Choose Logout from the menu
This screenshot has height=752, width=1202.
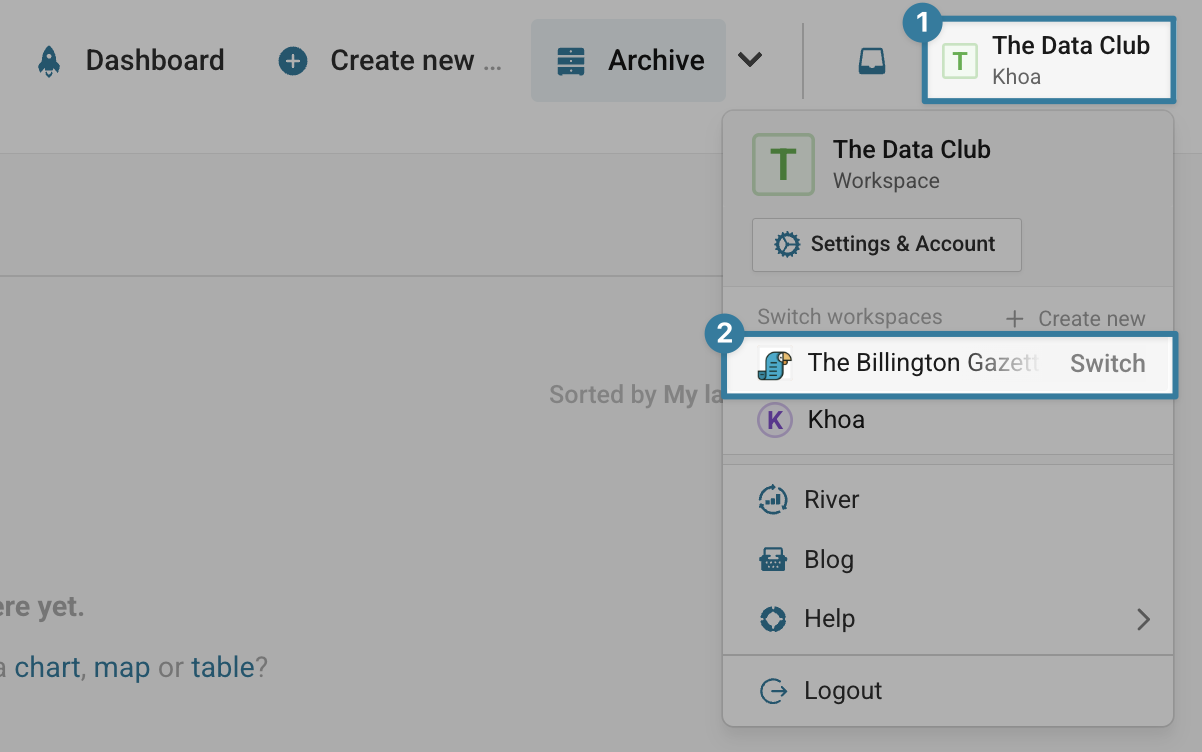(843, 691)
